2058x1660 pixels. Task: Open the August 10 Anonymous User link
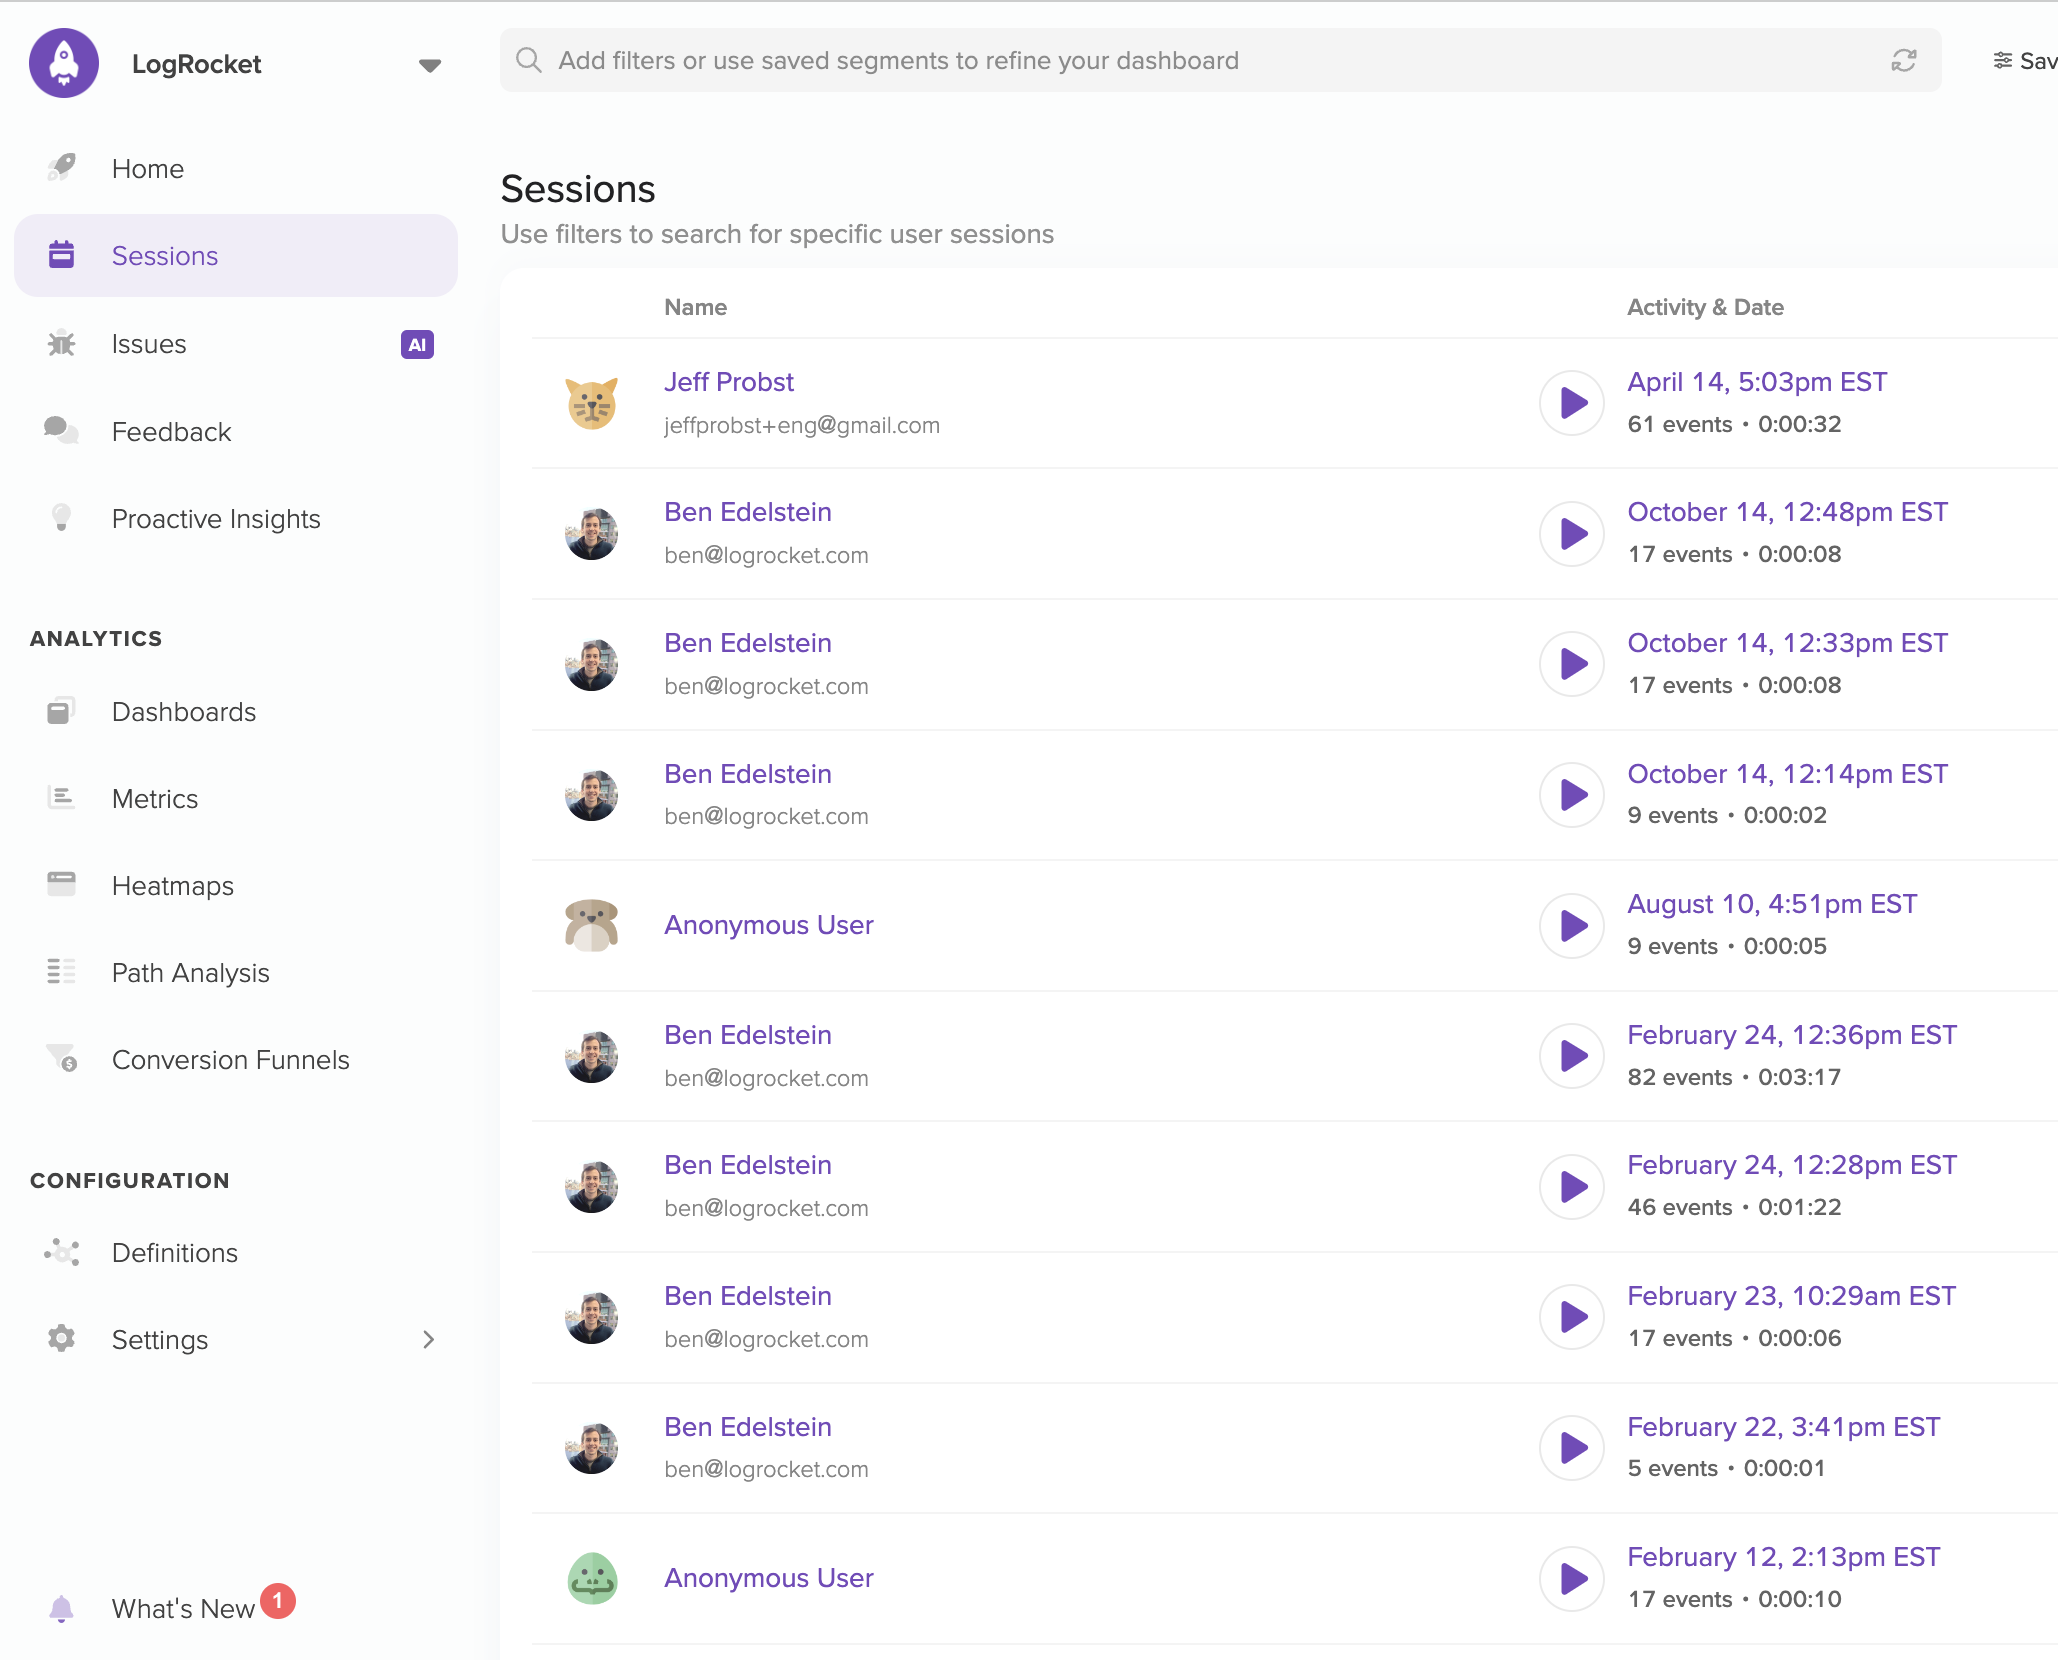769,925
